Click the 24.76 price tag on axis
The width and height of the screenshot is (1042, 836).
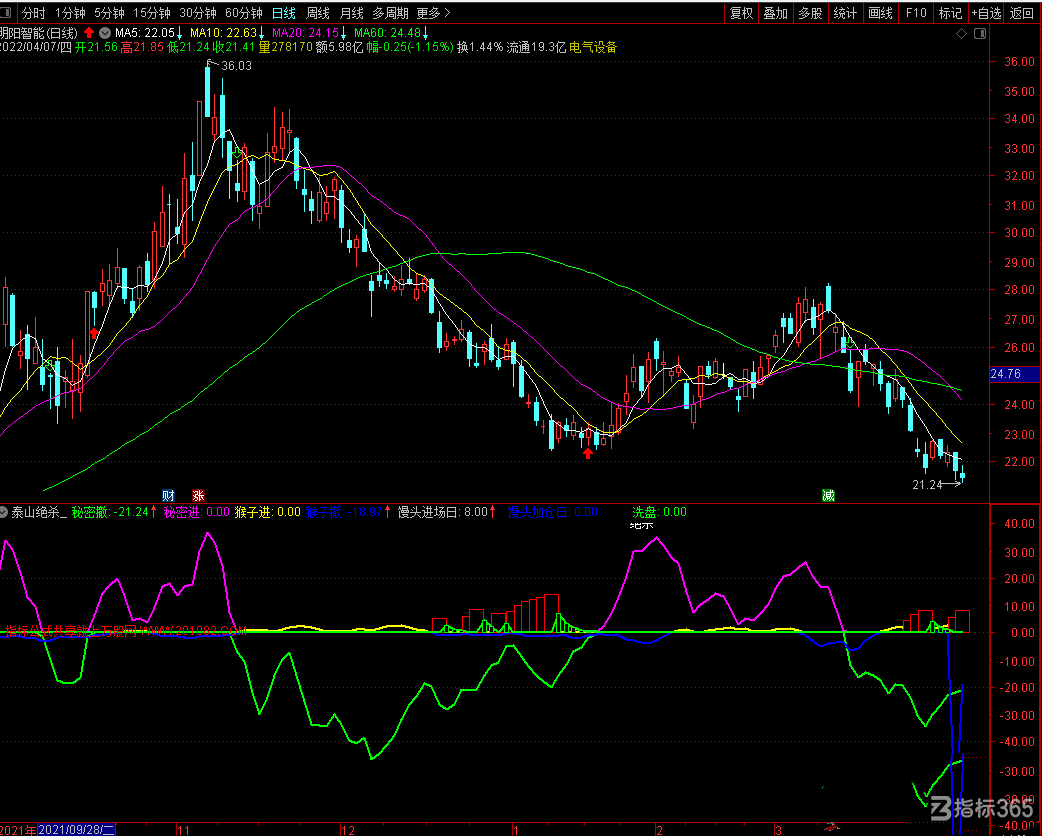tap(1014, 374)
